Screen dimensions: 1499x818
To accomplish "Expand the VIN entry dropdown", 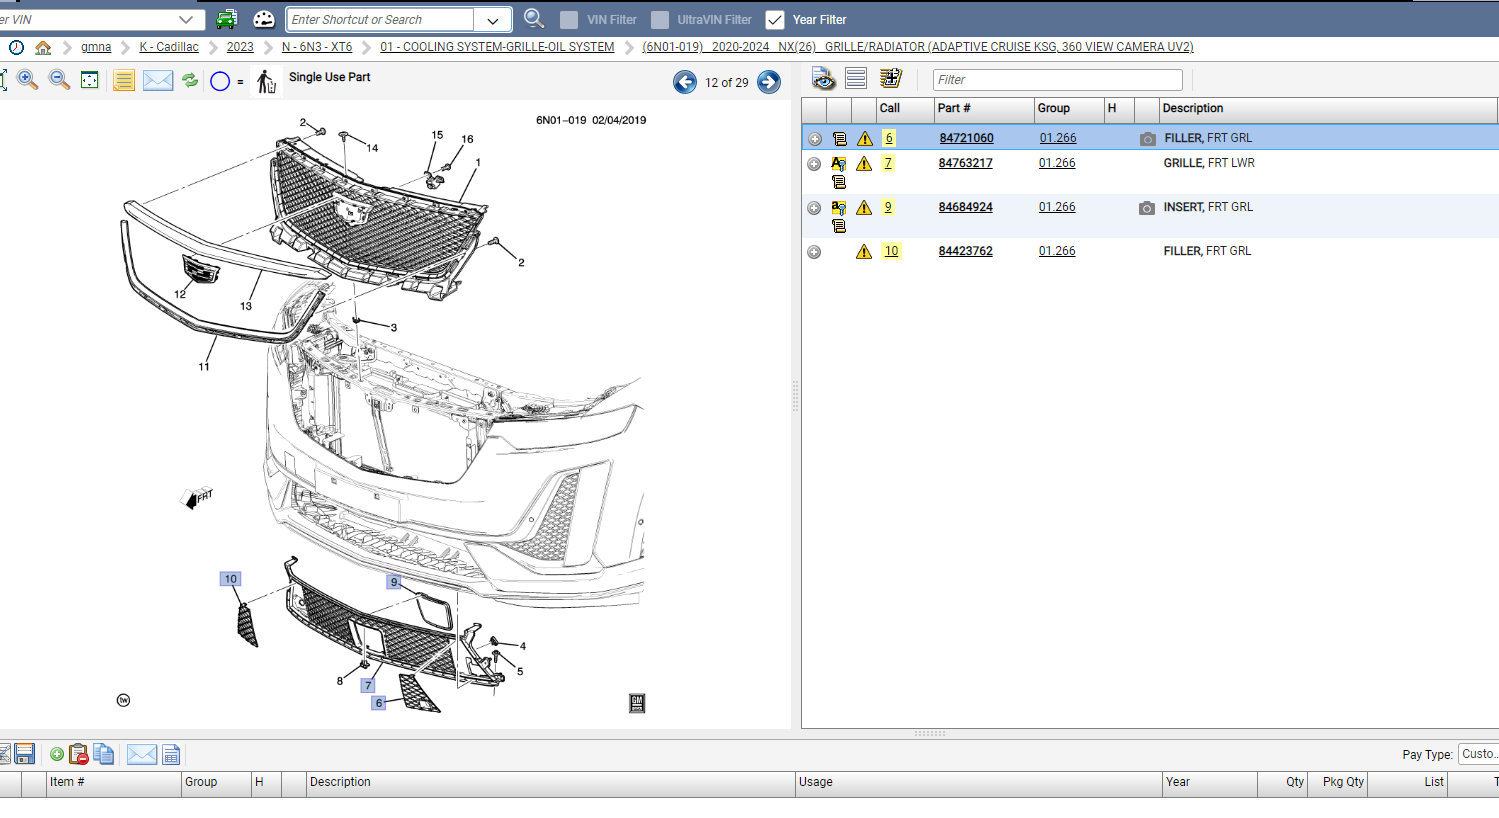I will point(186,20).
